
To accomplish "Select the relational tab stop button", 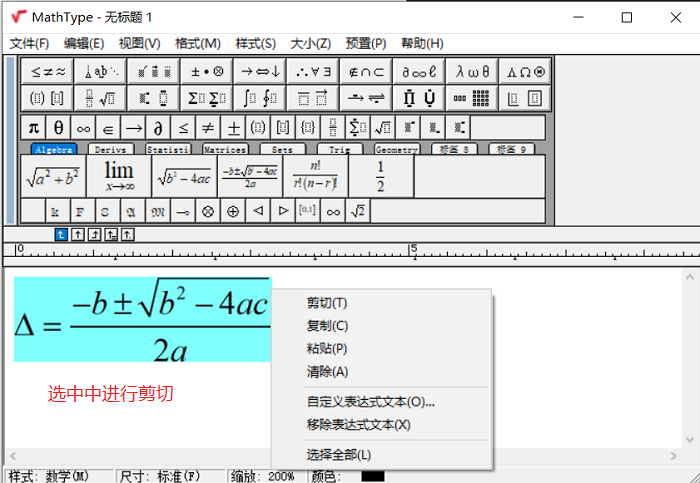I will [111, 234].
